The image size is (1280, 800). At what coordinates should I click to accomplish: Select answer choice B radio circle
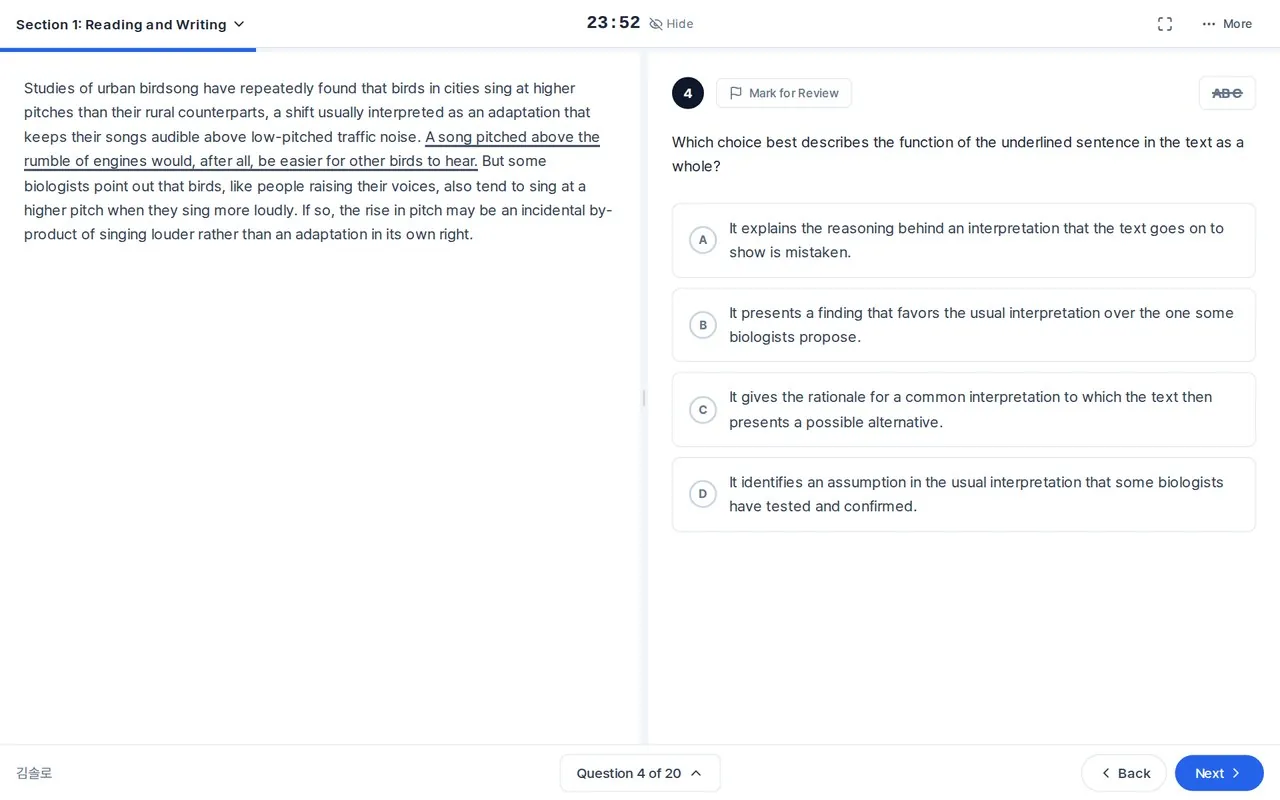tap(703, 325)
